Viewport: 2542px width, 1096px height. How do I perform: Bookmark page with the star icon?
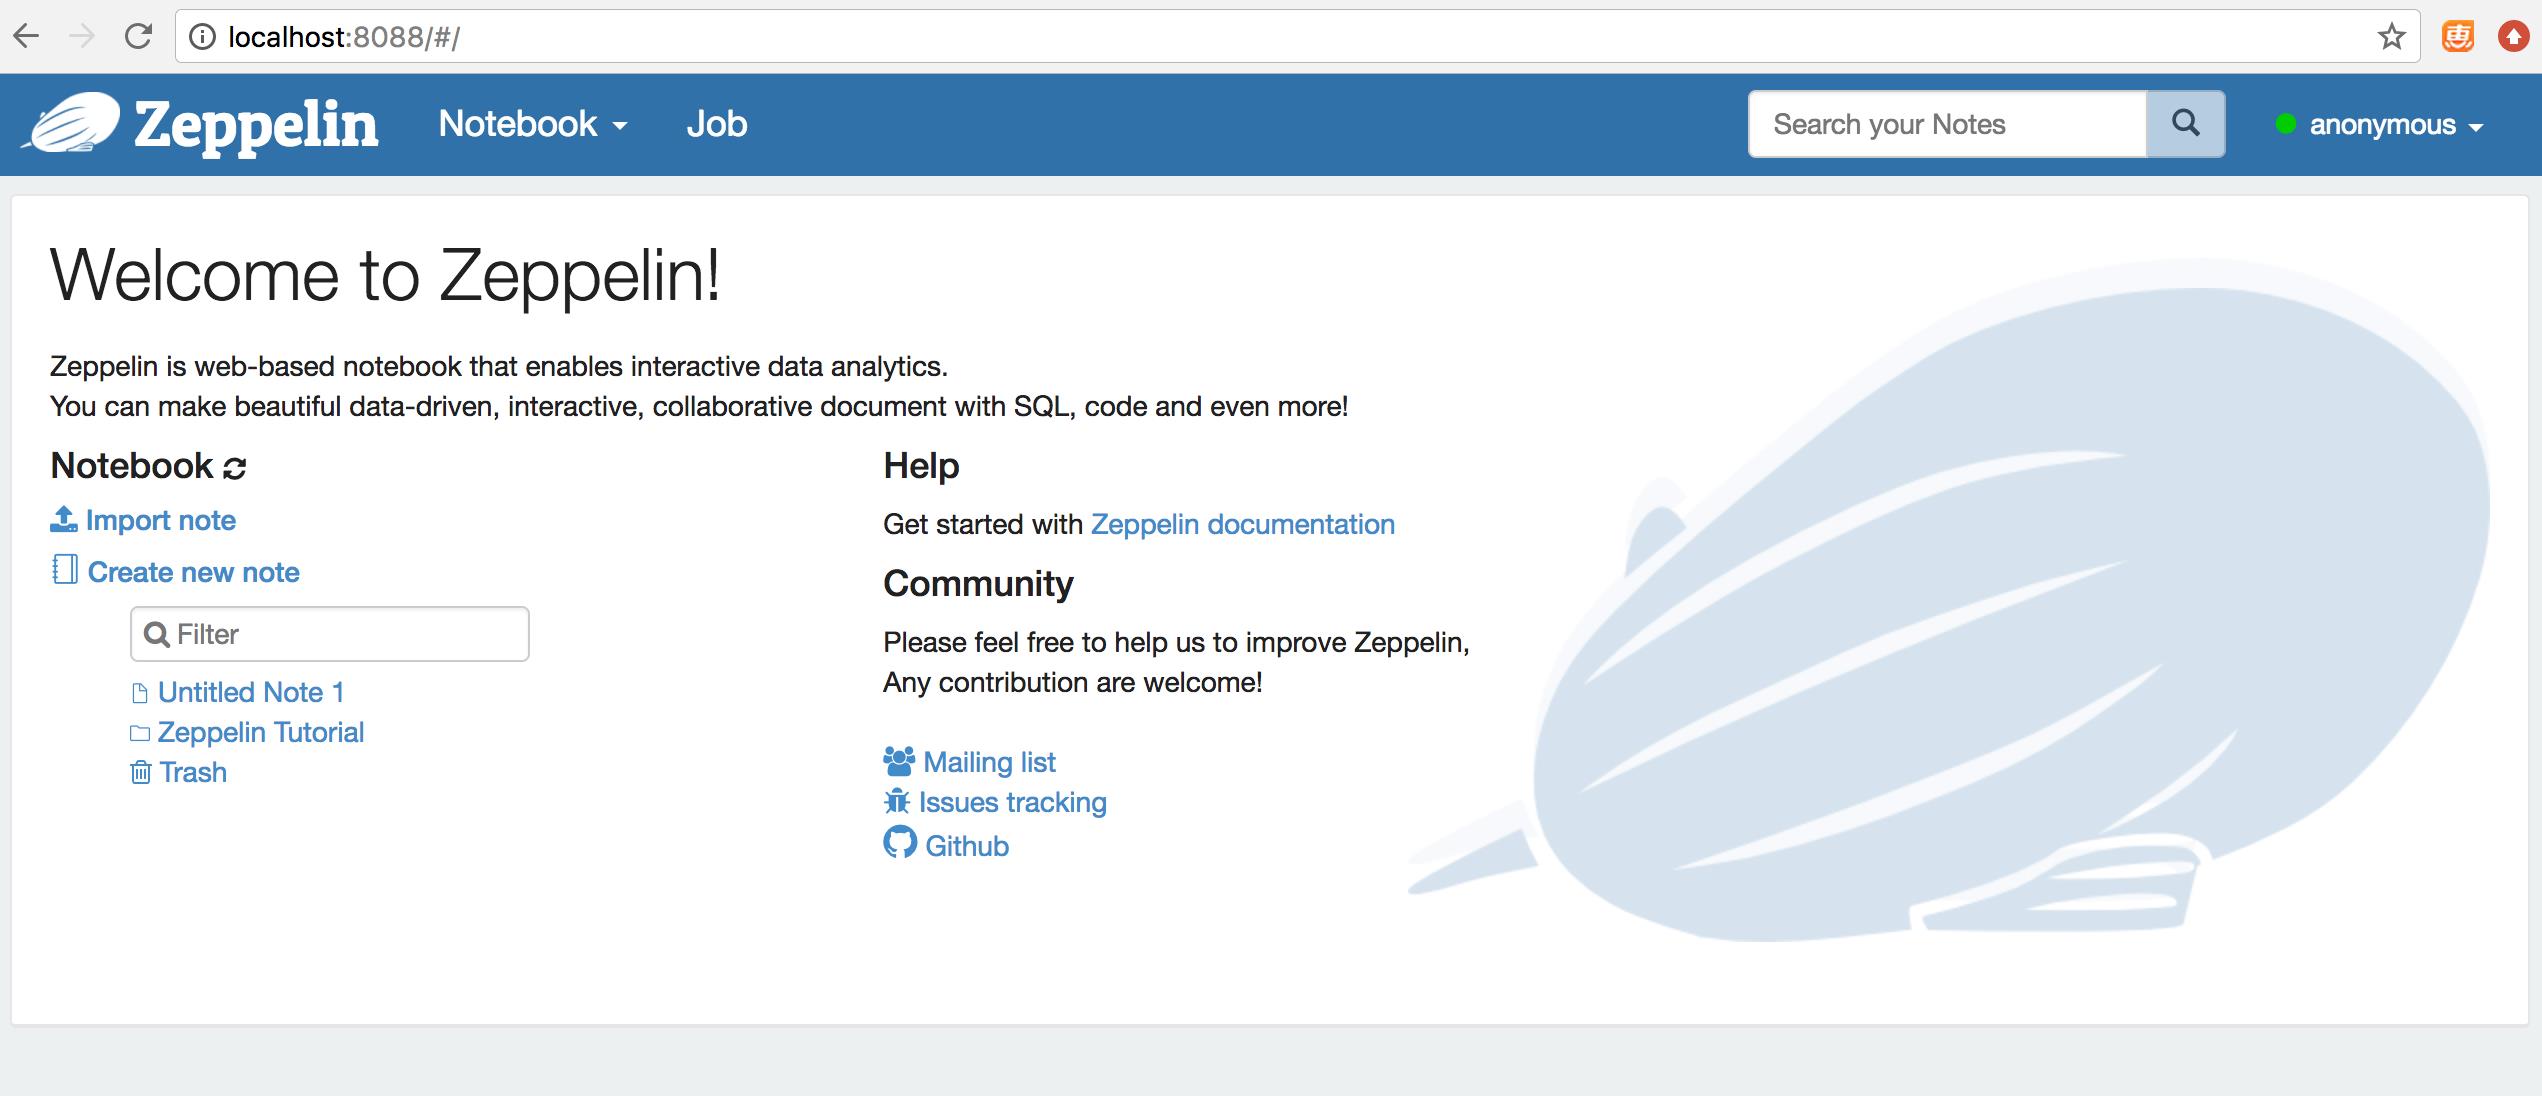[x=2391, y=37]
